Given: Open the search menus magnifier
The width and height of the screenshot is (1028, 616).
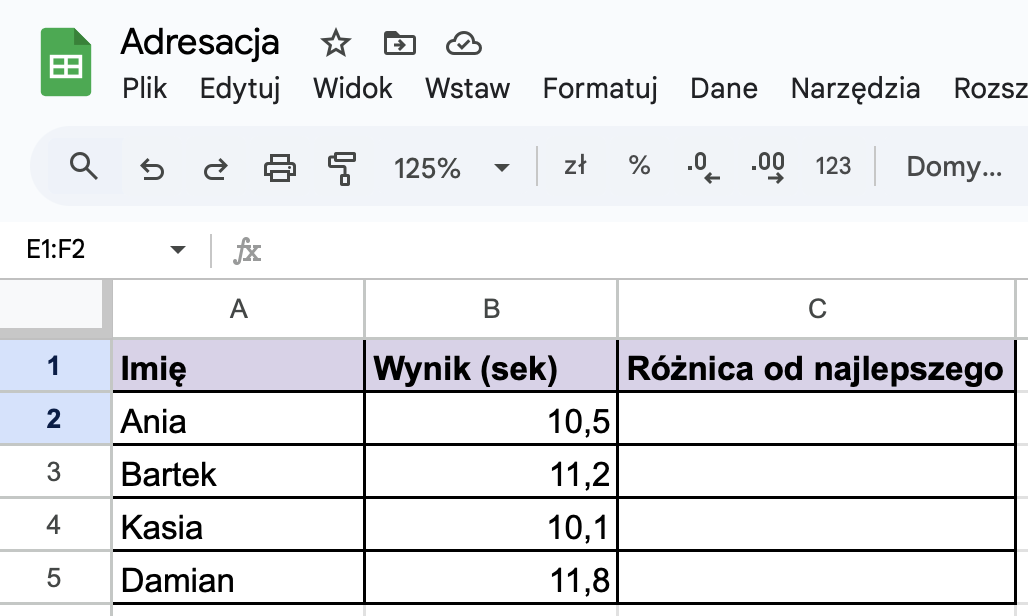Looking at the screenshot, I should click(84, 166).
